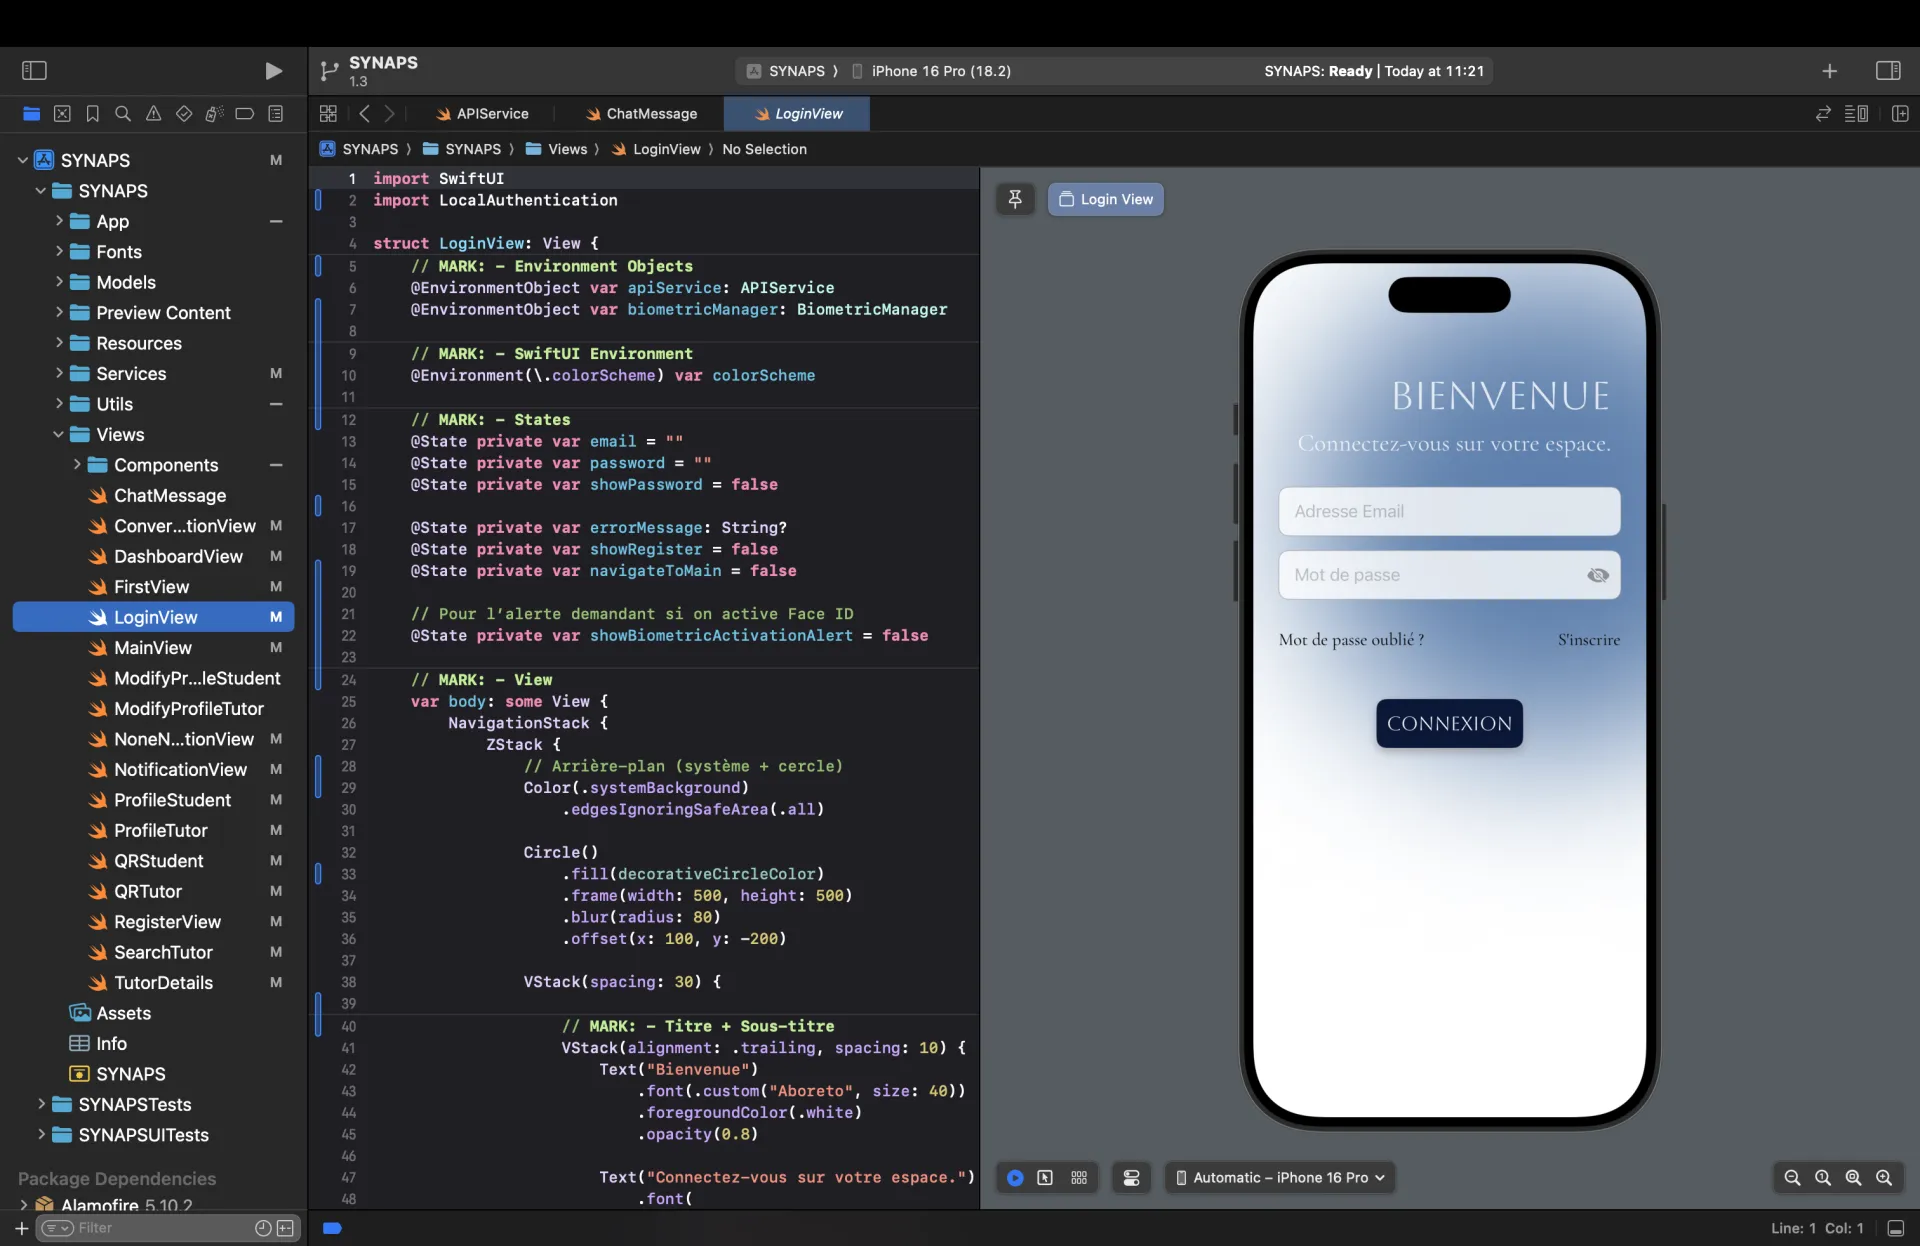Zoom canvas to fit
1920x1246 pixels.
click(x=1853, y=1178)
